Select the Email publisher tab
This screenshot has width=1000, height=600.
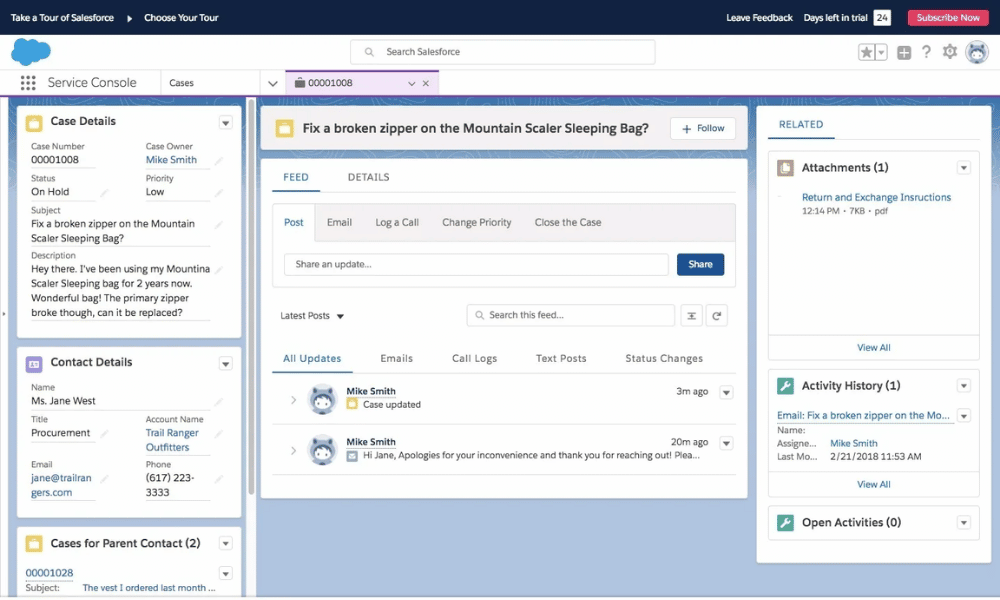(x=339, y=223)
